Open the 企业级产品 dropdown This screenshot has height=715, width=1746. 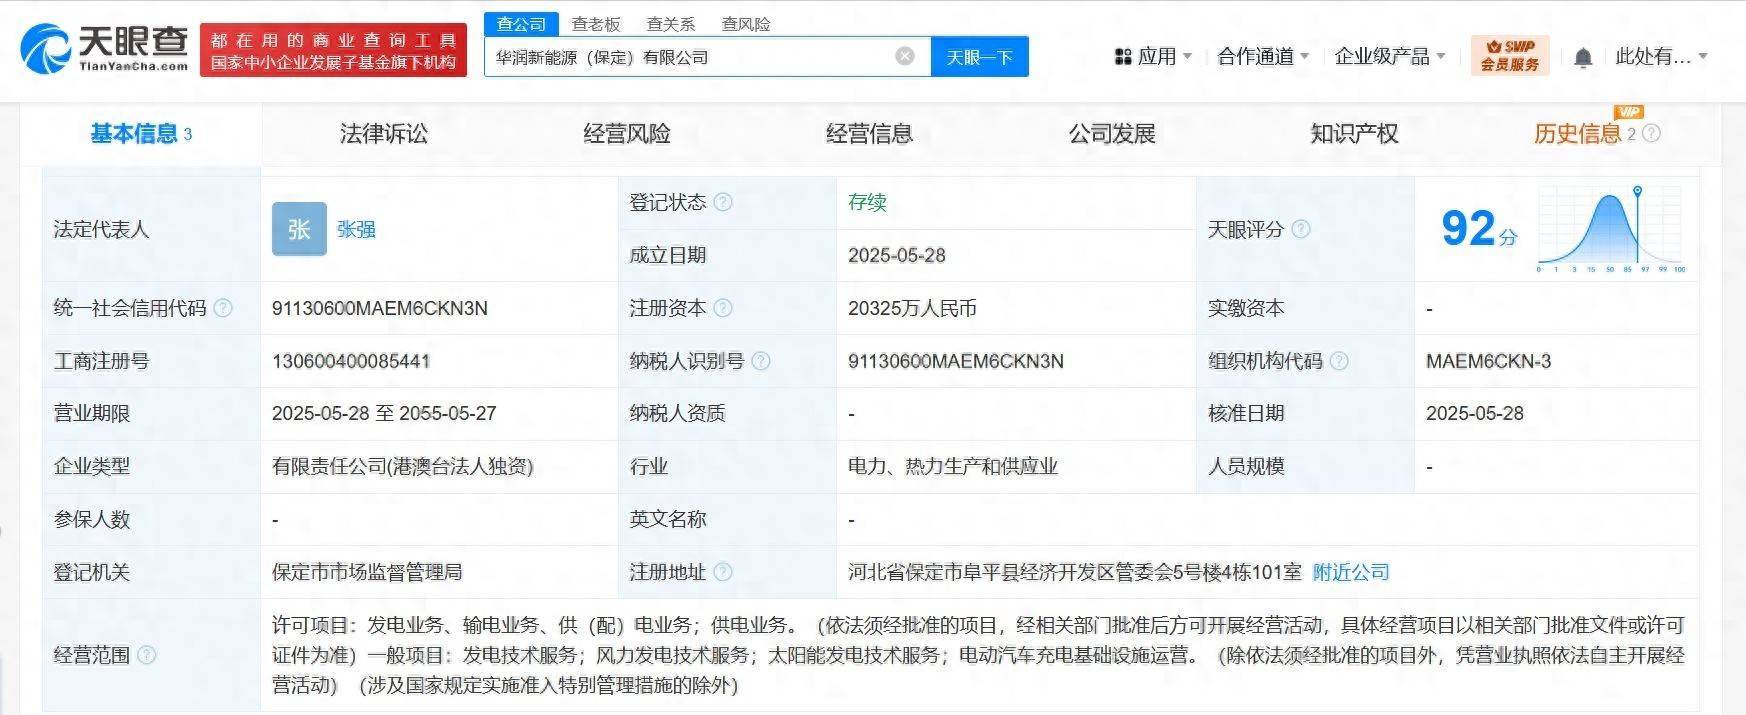[x=1389, y=57]
